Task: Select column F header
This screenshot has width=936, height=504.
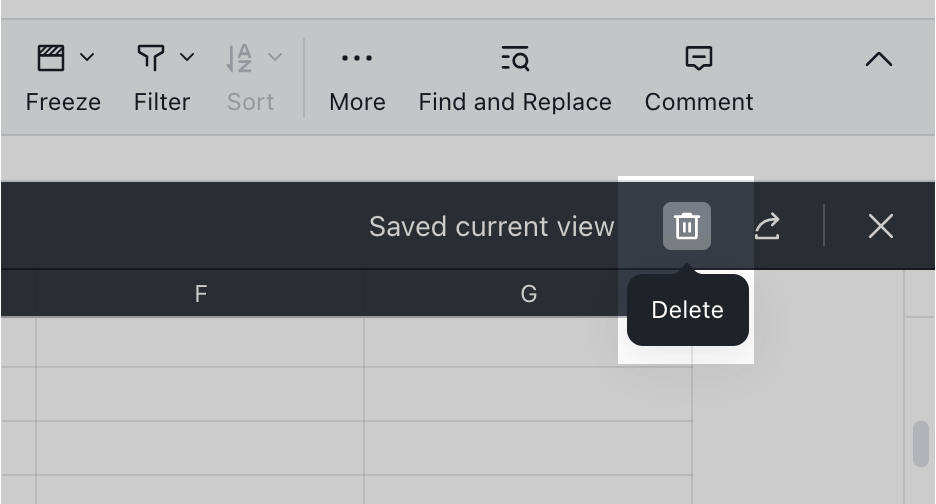Action: [200, 294]
